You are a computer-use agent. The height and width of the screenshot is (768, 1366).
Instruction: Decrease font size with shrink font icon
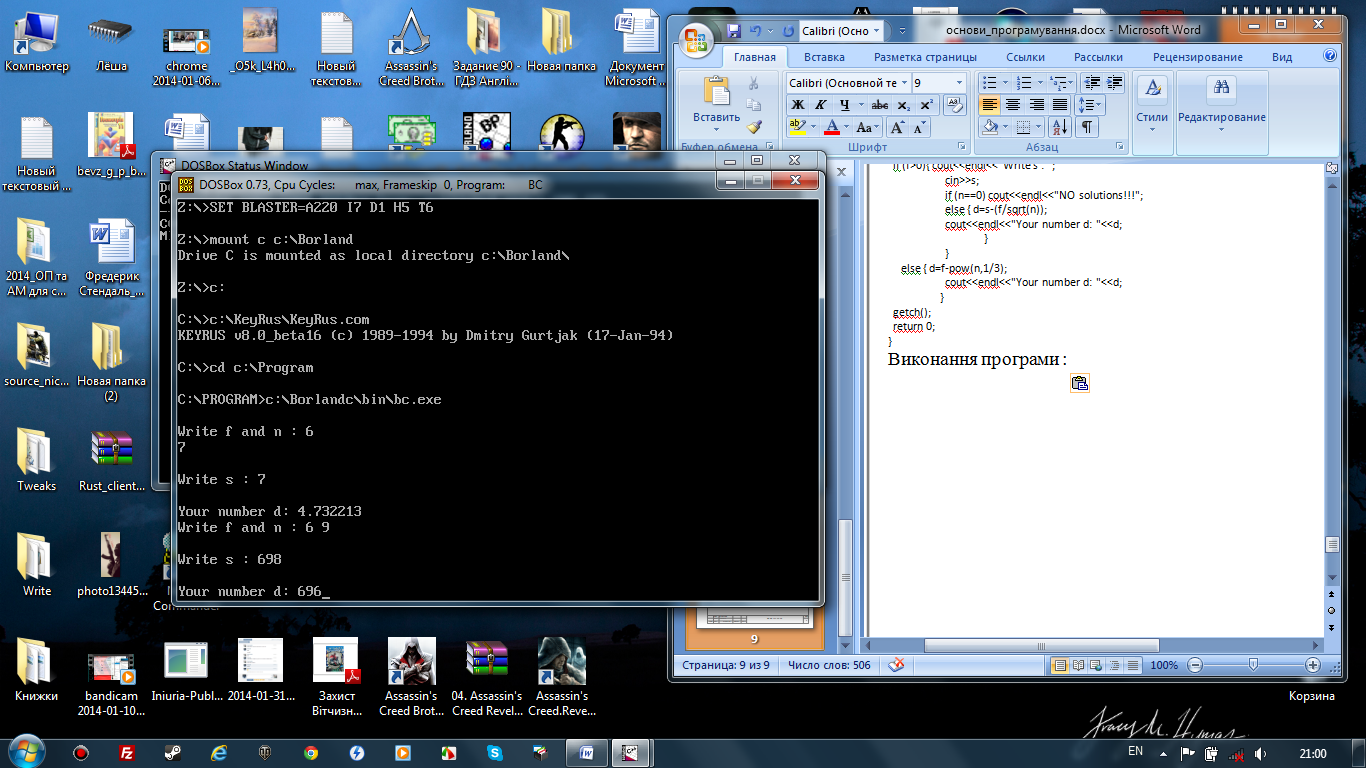click(x=919, y=127)
